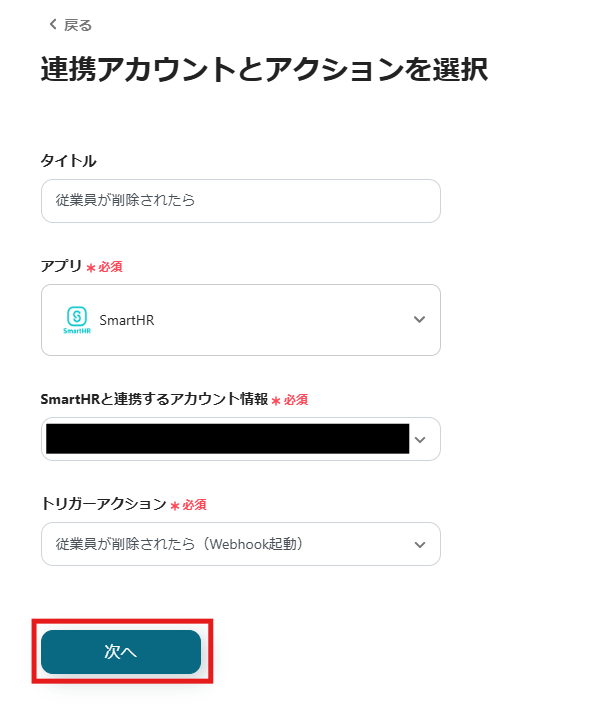Click the タイトル field label
602x716 pixels.
coord(69,161)
